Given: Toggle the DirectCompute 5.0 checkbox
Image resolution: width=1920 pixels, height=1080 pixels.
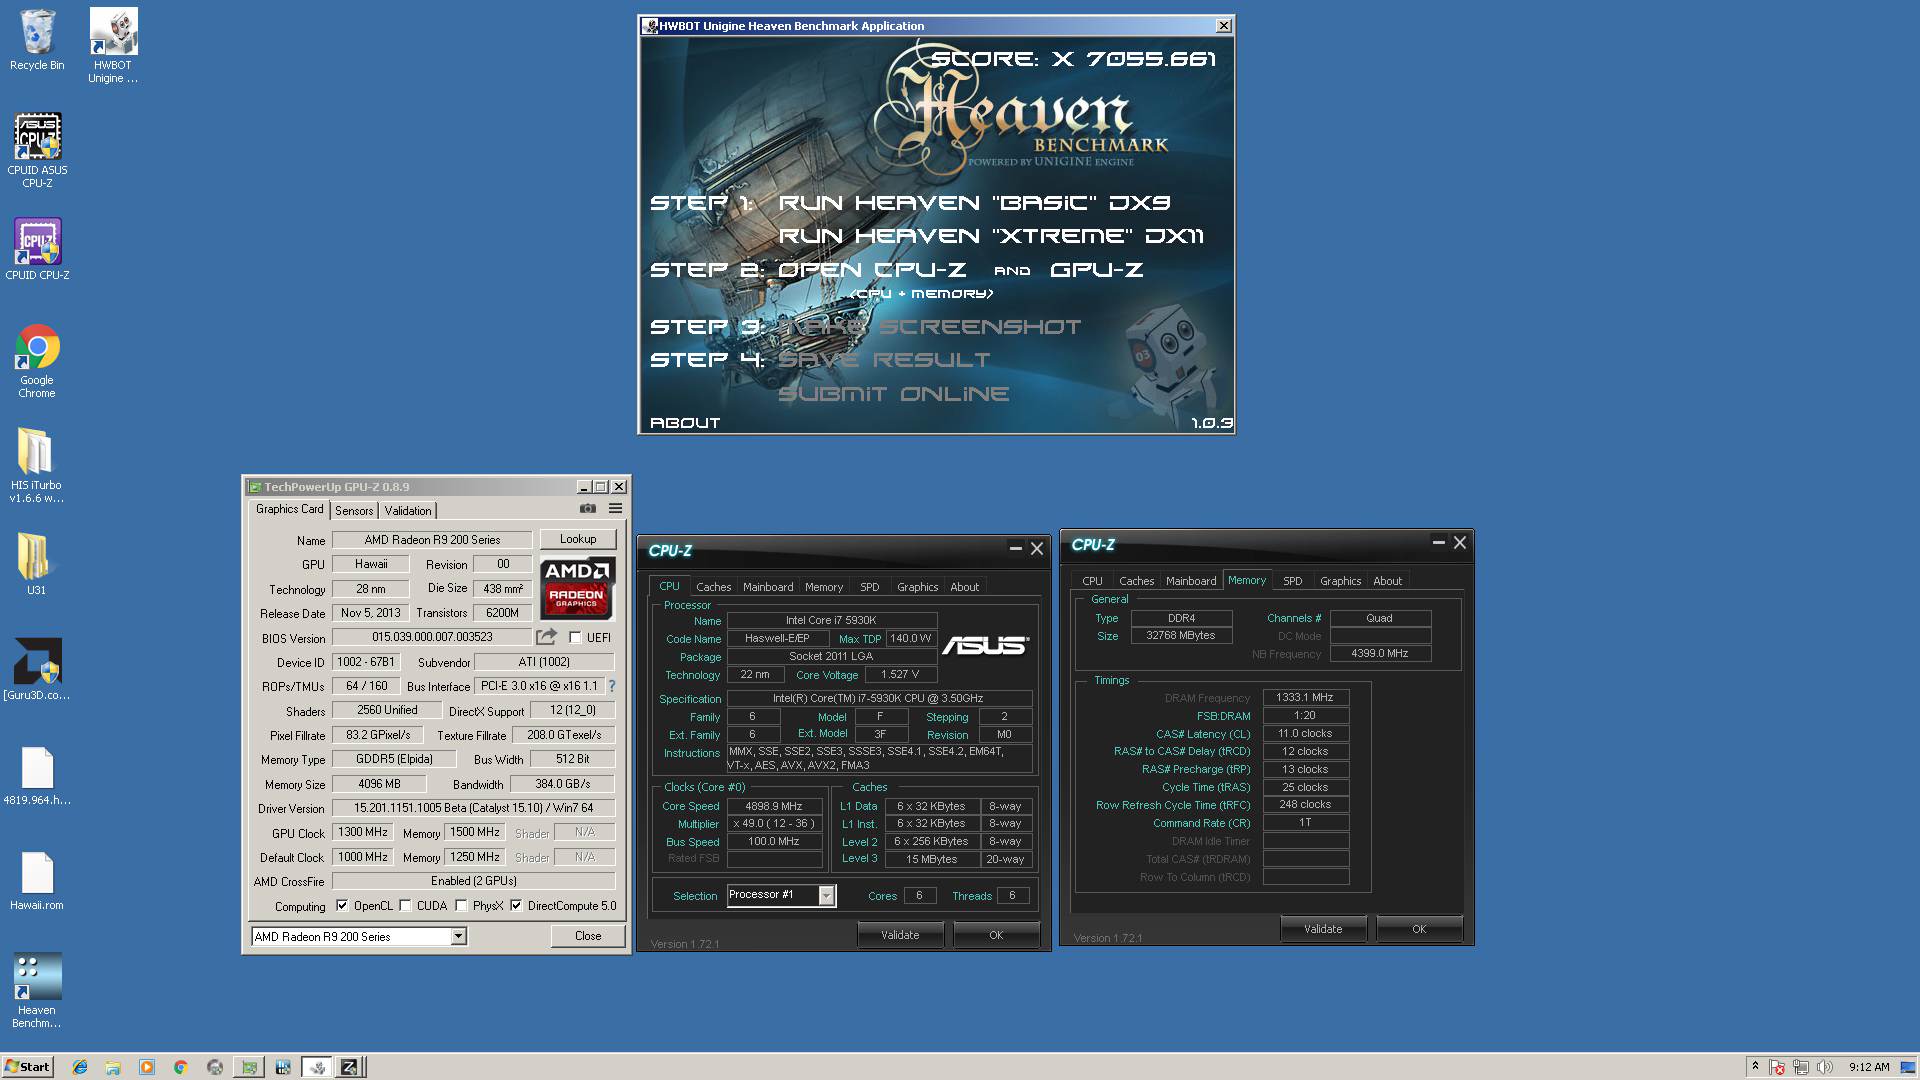Looking at the screenshot, I should click(516, 906).
